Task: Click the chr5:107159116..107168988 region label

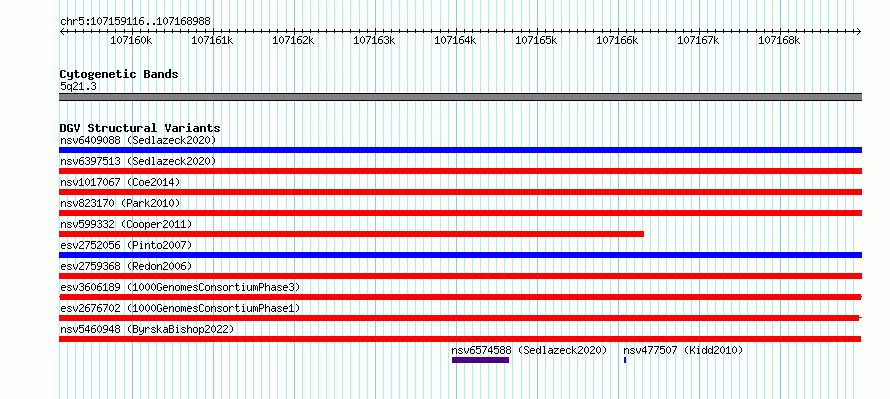Action: tap(135, 21)
